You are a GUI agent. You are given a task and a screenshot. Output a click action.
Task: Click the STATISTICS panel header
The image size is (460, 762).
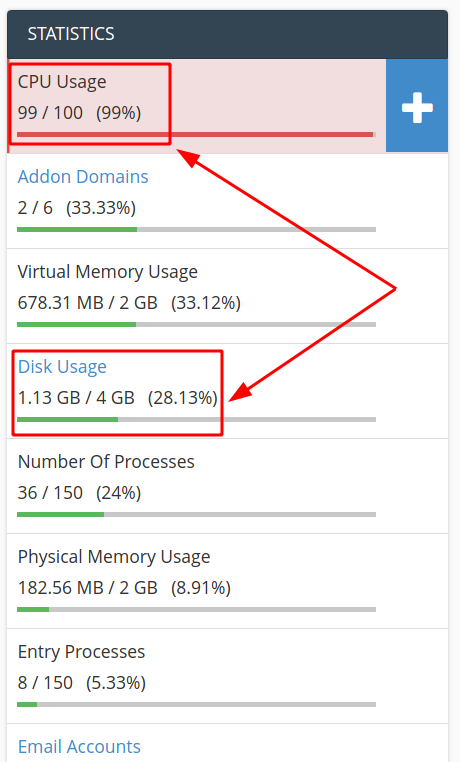point(227,34)
